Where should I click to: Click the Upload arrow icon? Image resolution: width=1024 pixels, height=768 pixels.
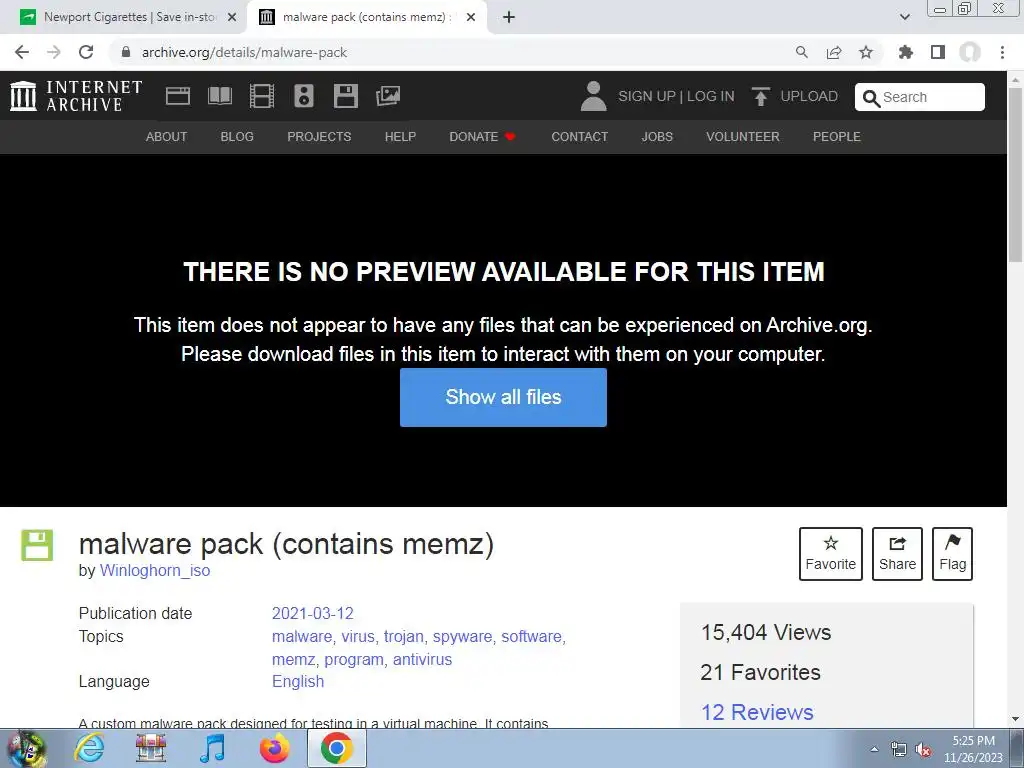pos(760,96)
